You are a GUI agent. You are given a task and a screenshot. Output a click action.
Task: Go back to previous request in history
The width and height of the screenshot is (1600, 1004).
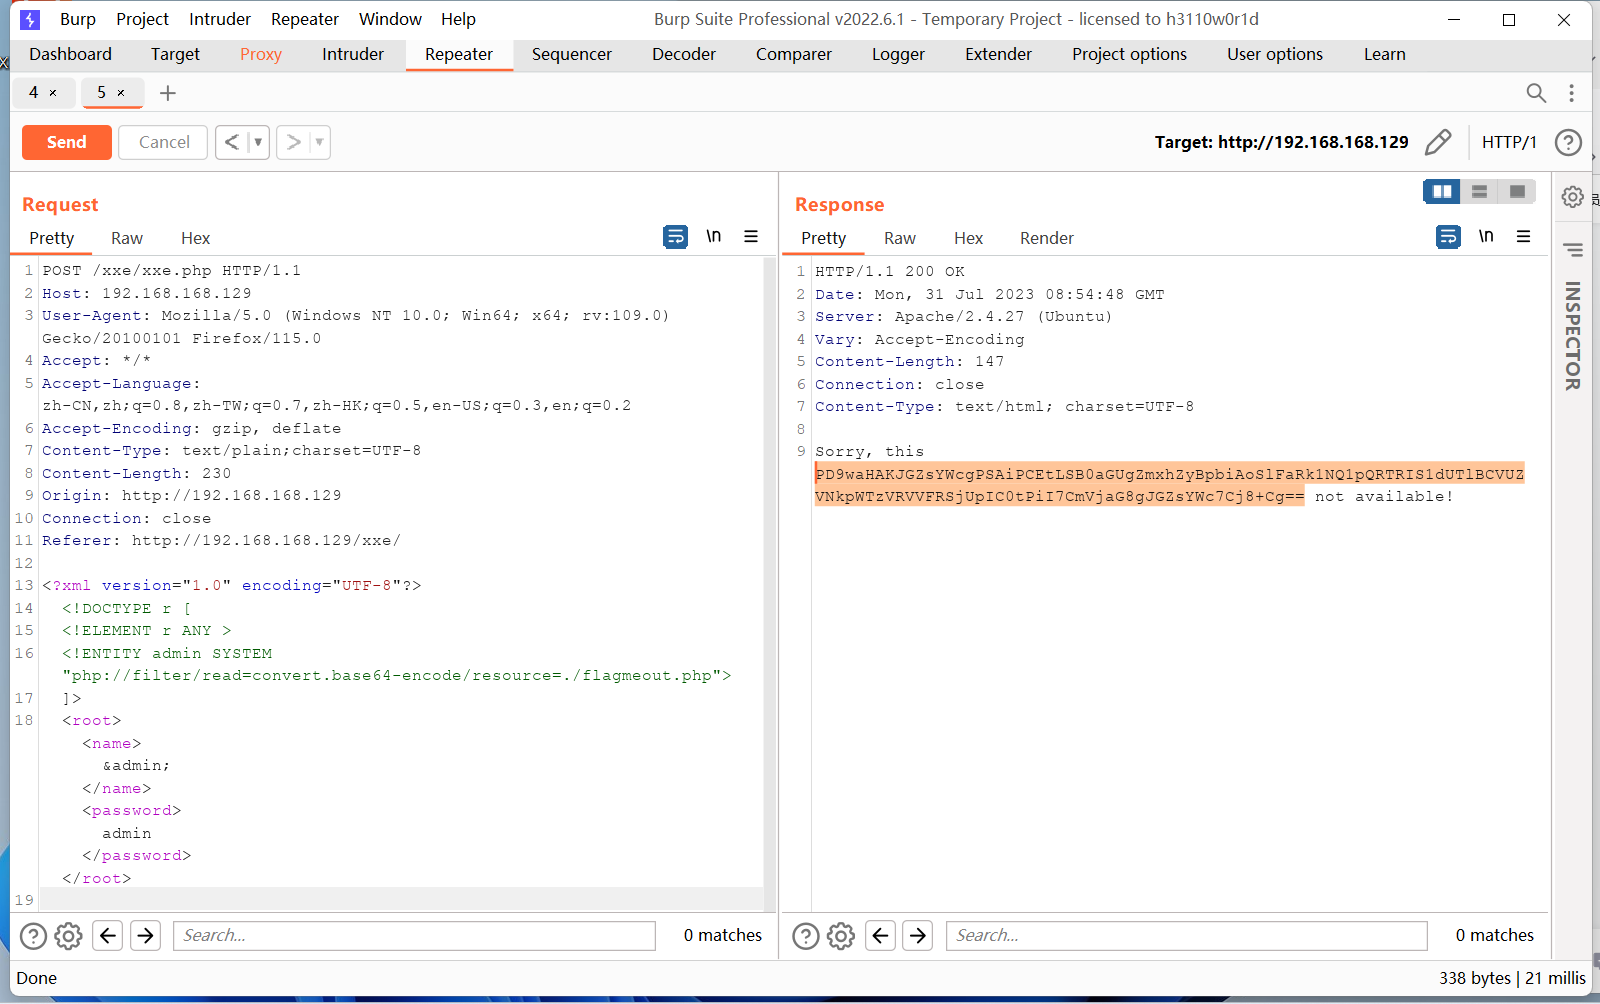[231, 142]
